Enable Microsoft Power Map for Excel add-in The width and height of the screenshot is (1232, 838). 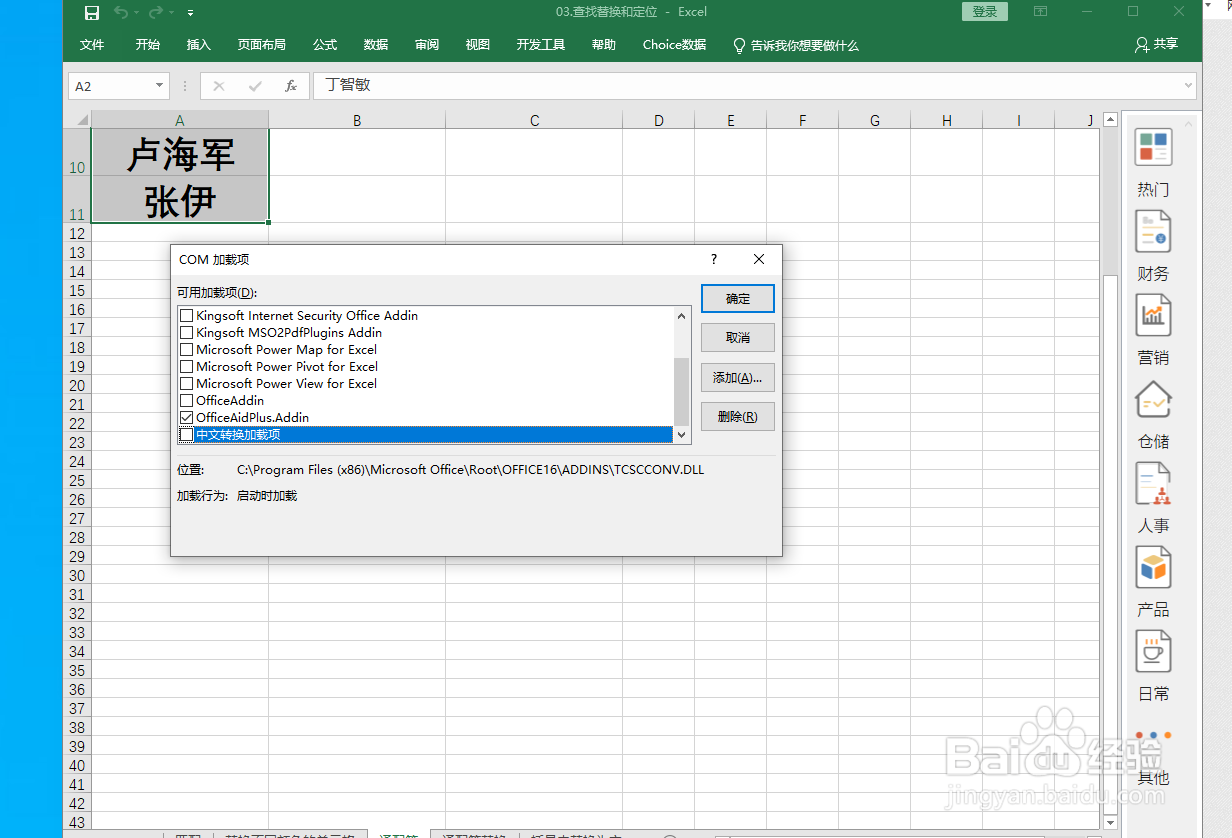click(x=186, y=349)
